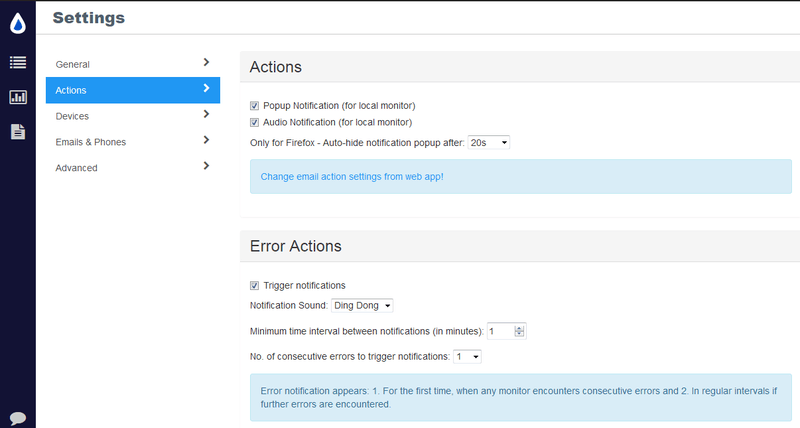Open the monitor list sidebar icon
This screenshot has width=800, height=428.
18,63
